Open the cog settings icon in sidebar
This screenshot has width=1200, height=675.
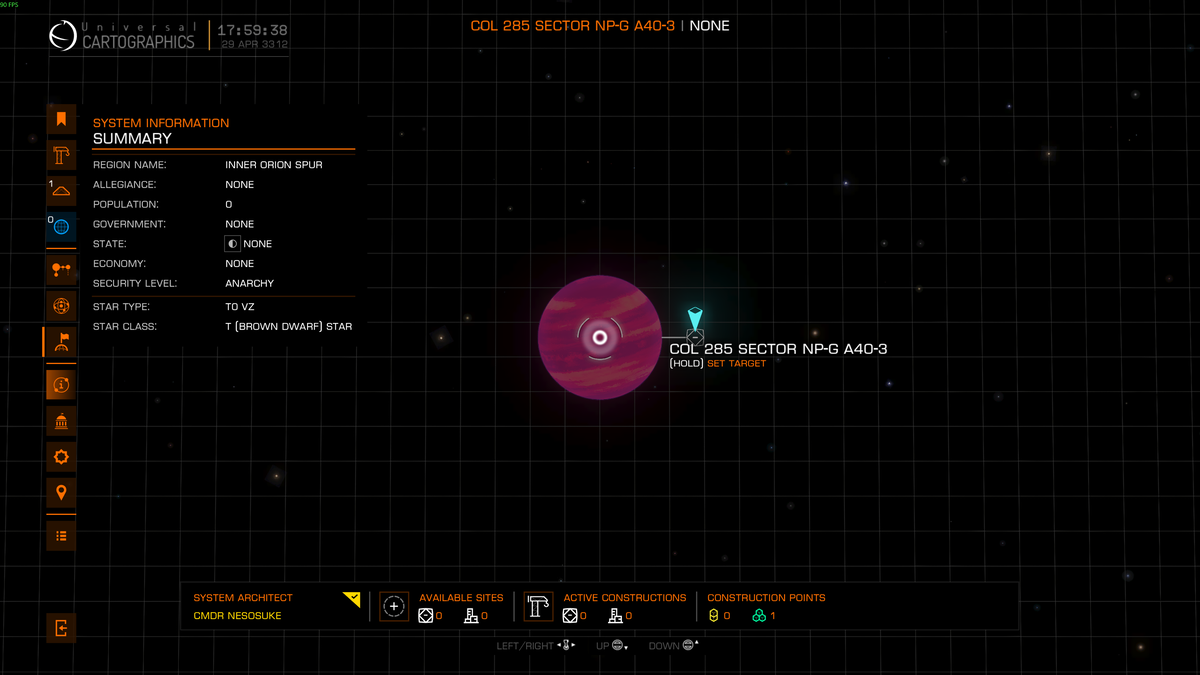[61, 457]
